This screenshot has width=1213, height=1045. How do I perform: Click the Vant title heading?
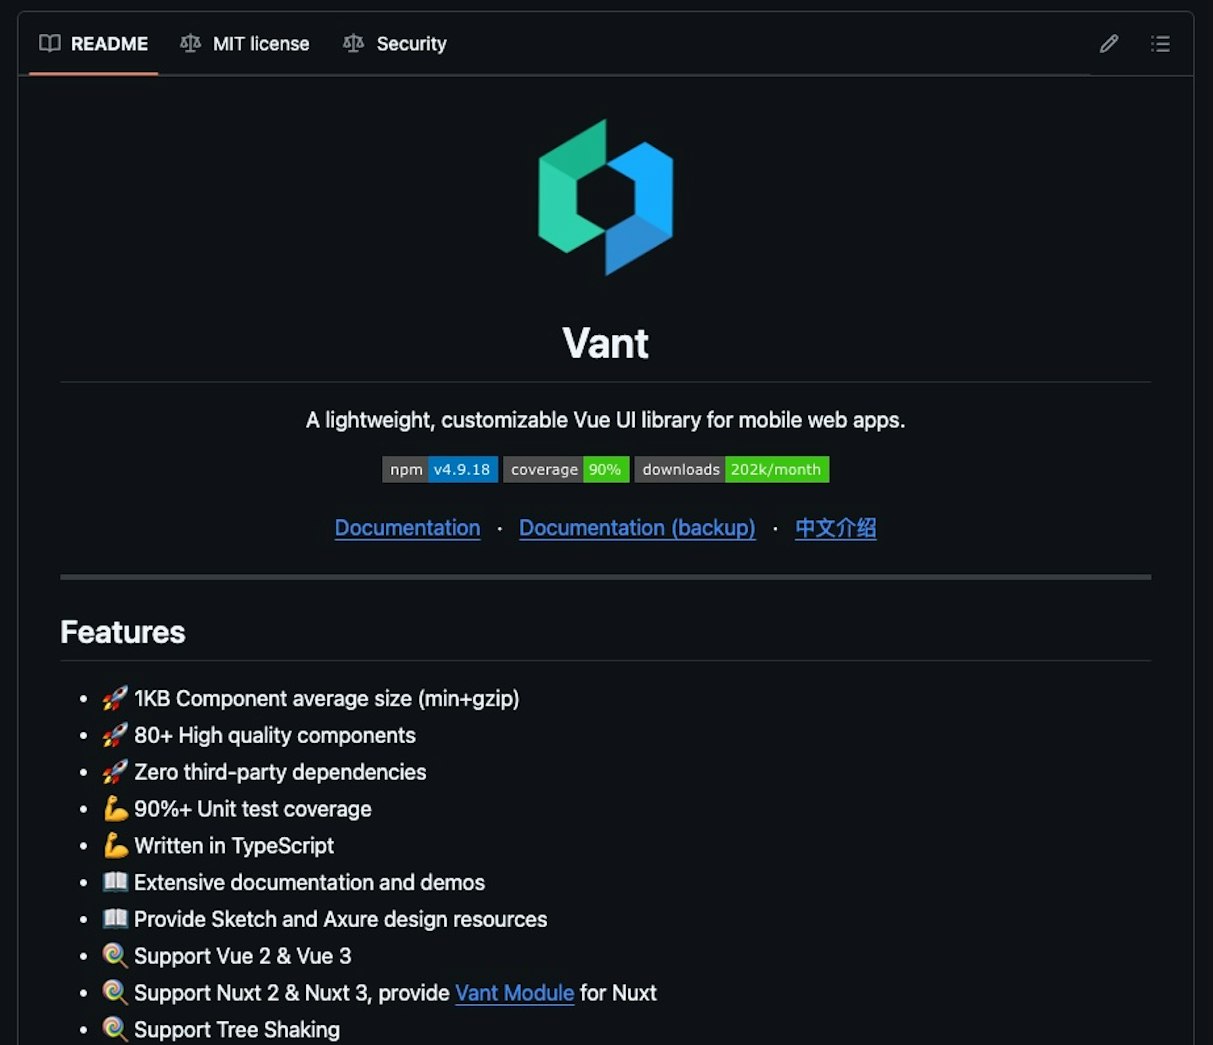click(x=605, y=343)
